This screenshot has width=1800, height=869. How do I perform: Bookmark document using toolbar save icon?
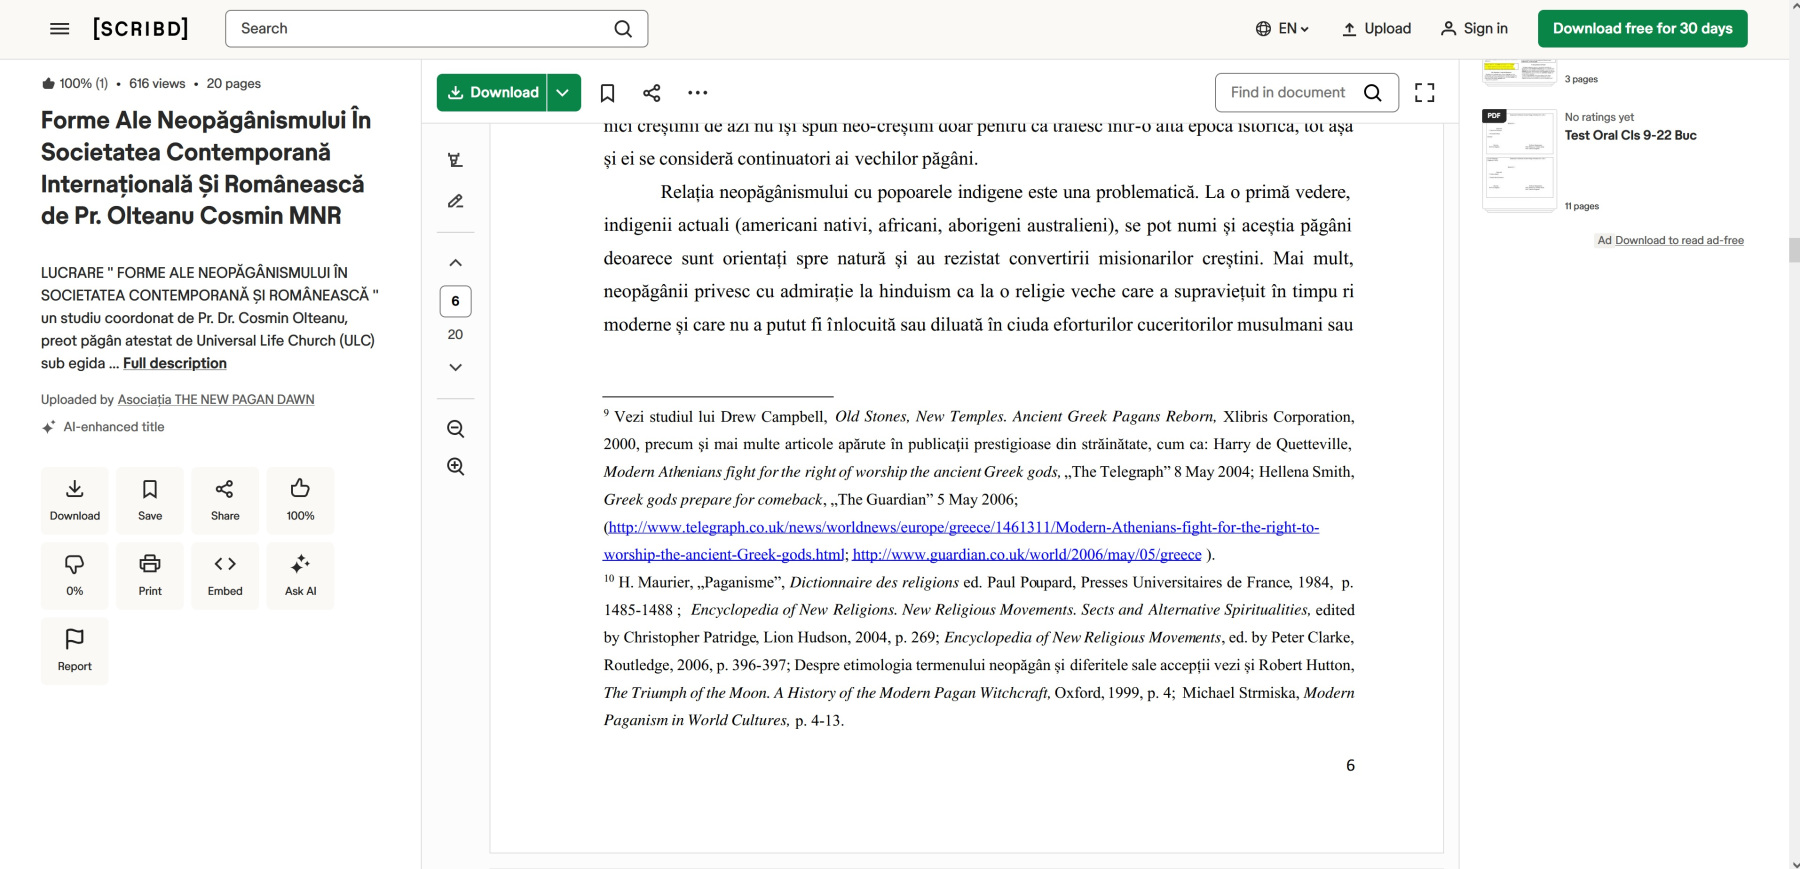click(607, 93)
